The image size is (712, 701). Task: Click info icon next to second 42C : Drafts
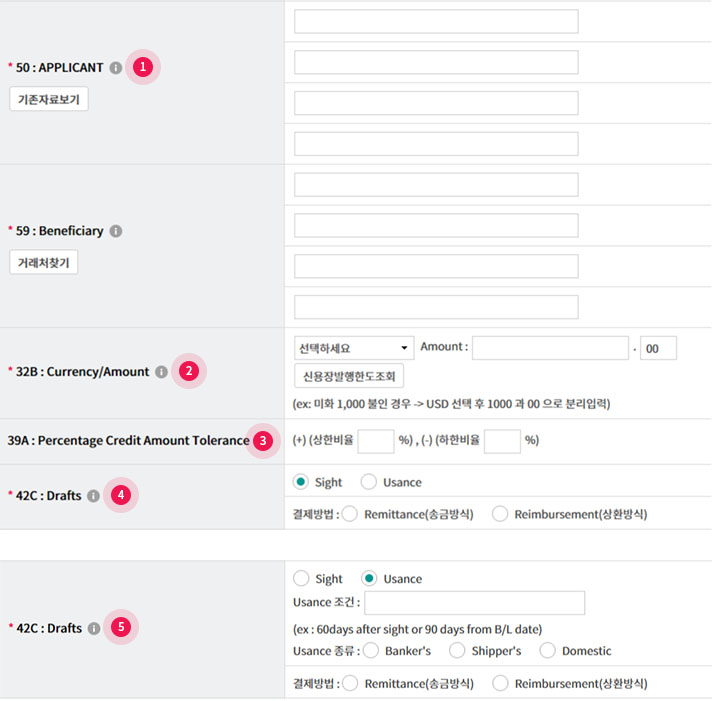94,628
